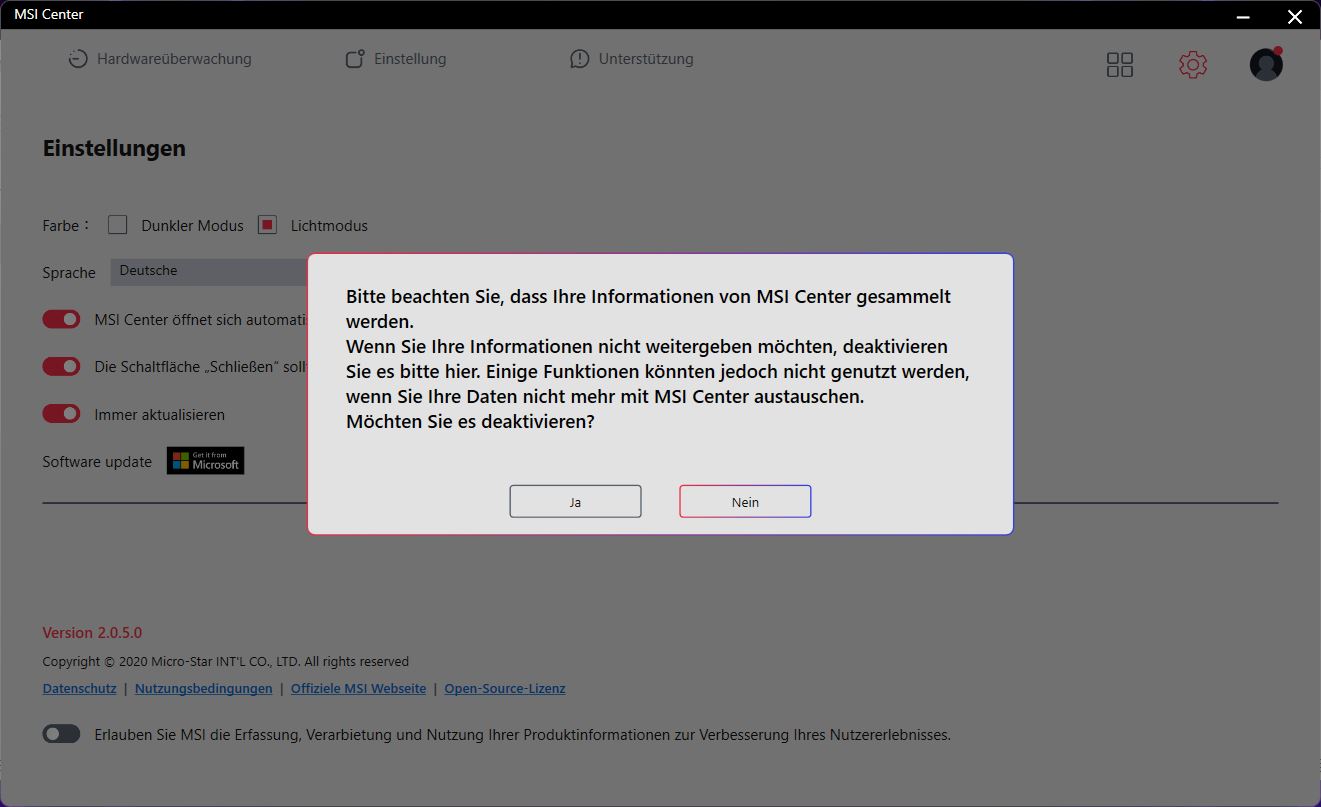Open the user profile avatar
The image size is (1321, 807).
point(1266,64)
